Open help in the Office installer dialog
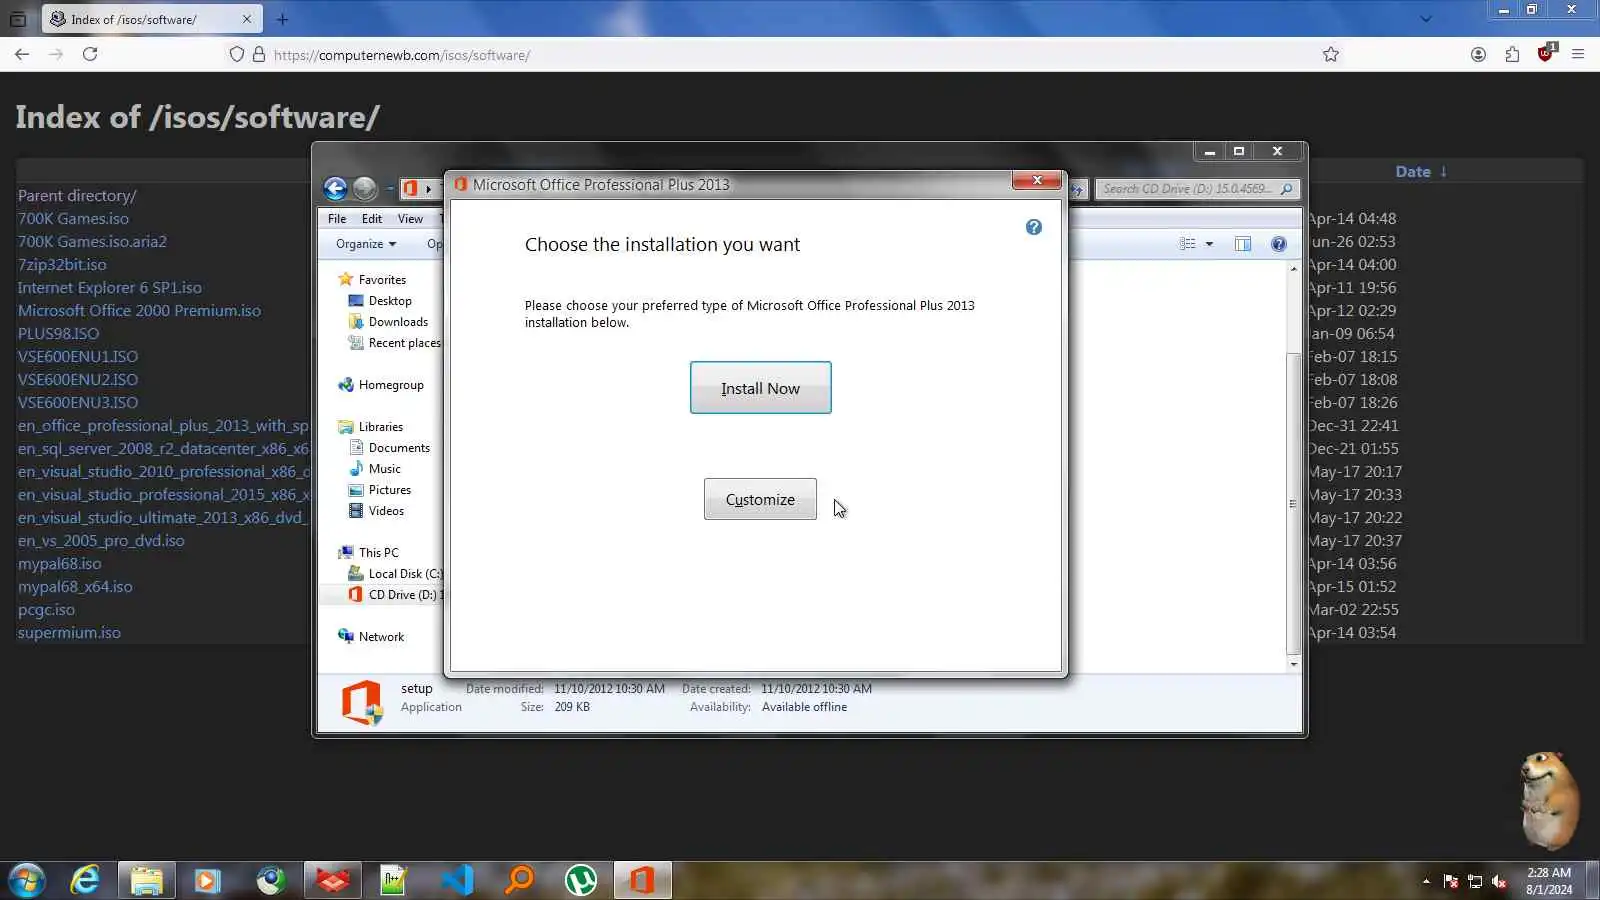1600x900 pixels. [x=1034, y=227]
